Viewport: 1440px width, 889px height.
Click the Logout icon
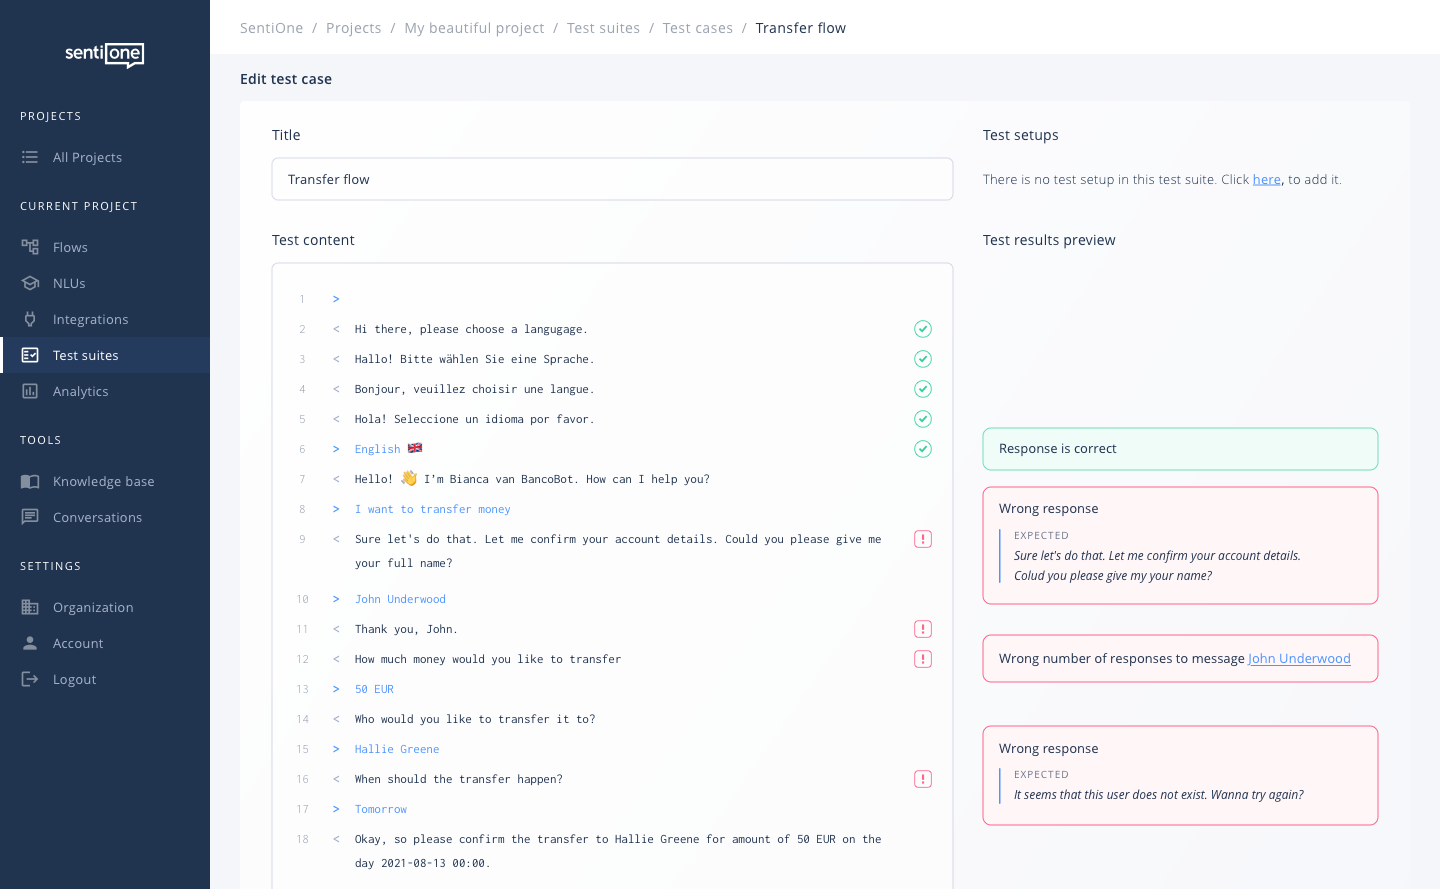30,679
